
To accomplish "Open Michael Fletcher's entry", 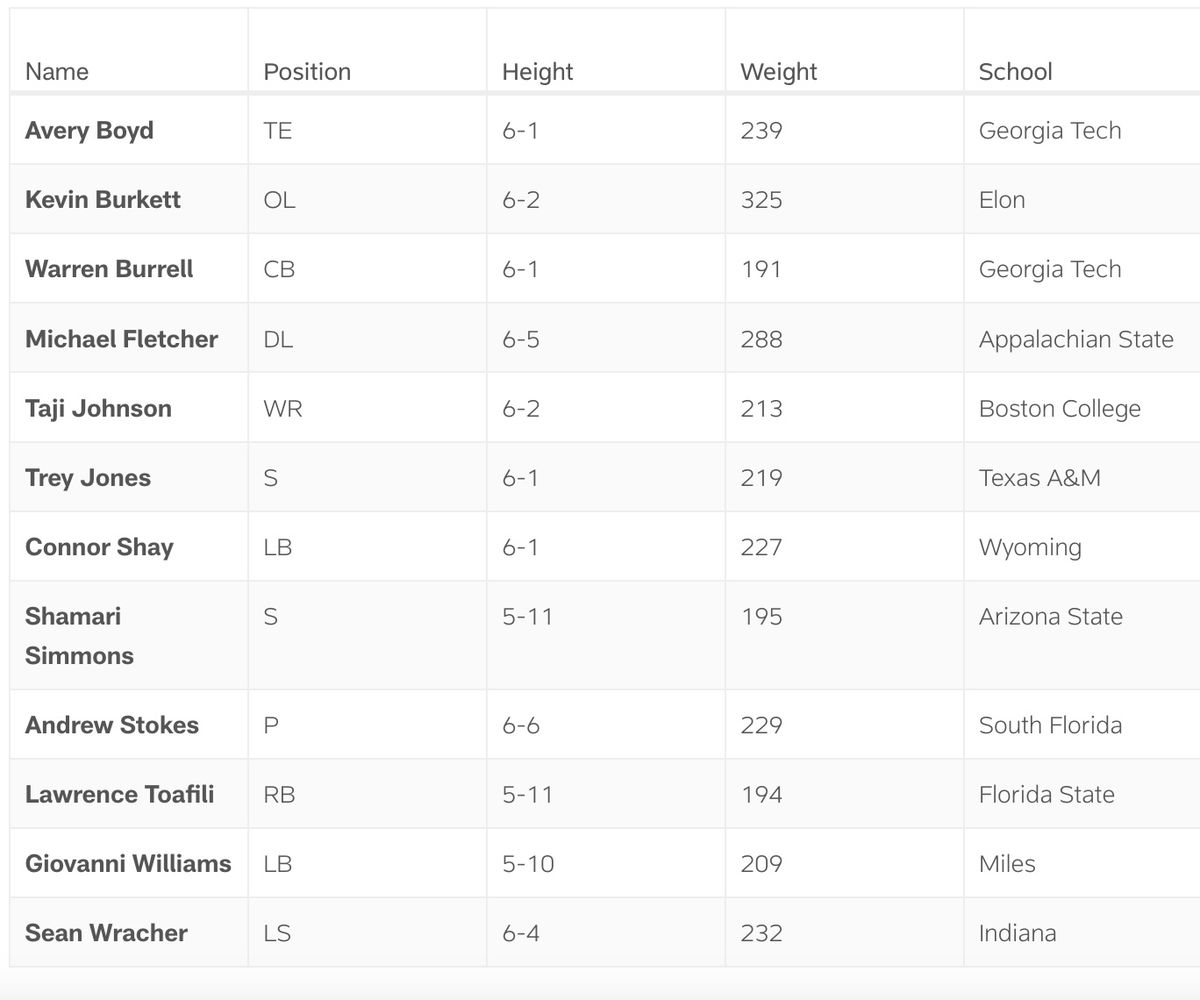I will point(121,339).
